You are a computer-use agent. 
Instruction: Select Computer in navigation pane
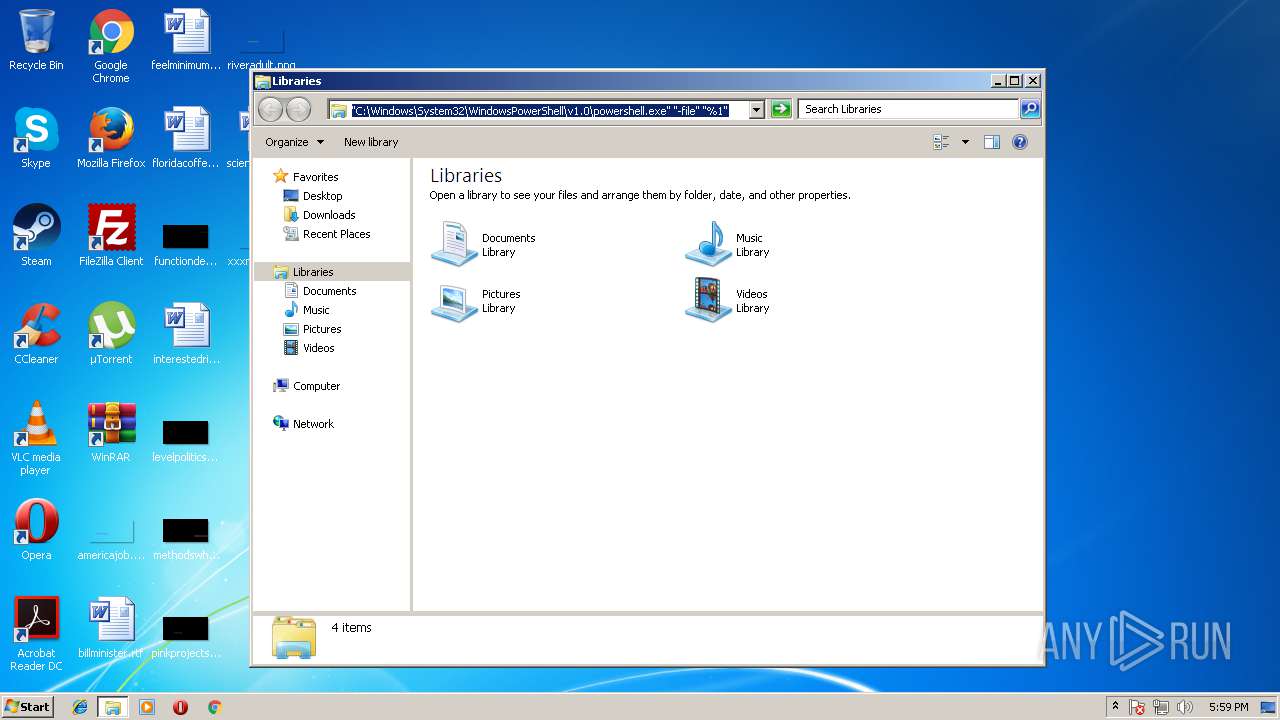click(307, 386)
